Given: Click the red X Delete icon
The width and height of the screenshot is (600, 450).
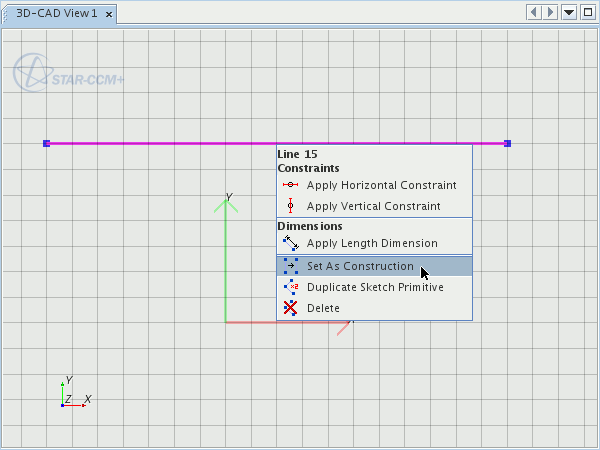Looking at the screenshot, I should [x=291, y=308].
